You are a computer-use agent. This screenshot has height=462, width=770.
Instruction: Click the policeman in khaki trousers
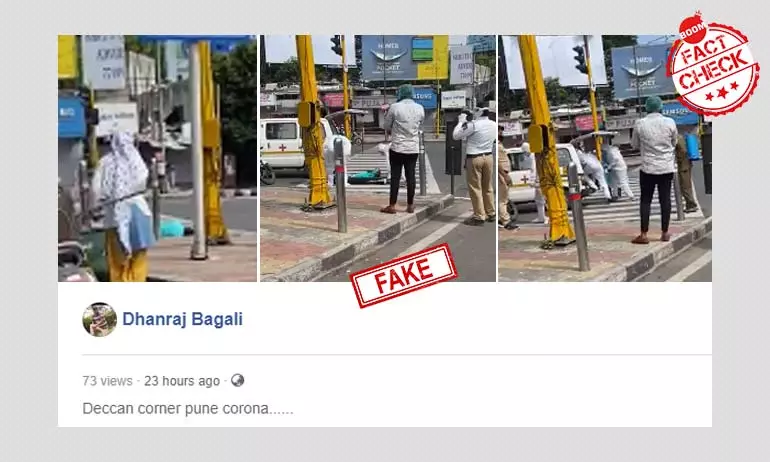point(476,167)
